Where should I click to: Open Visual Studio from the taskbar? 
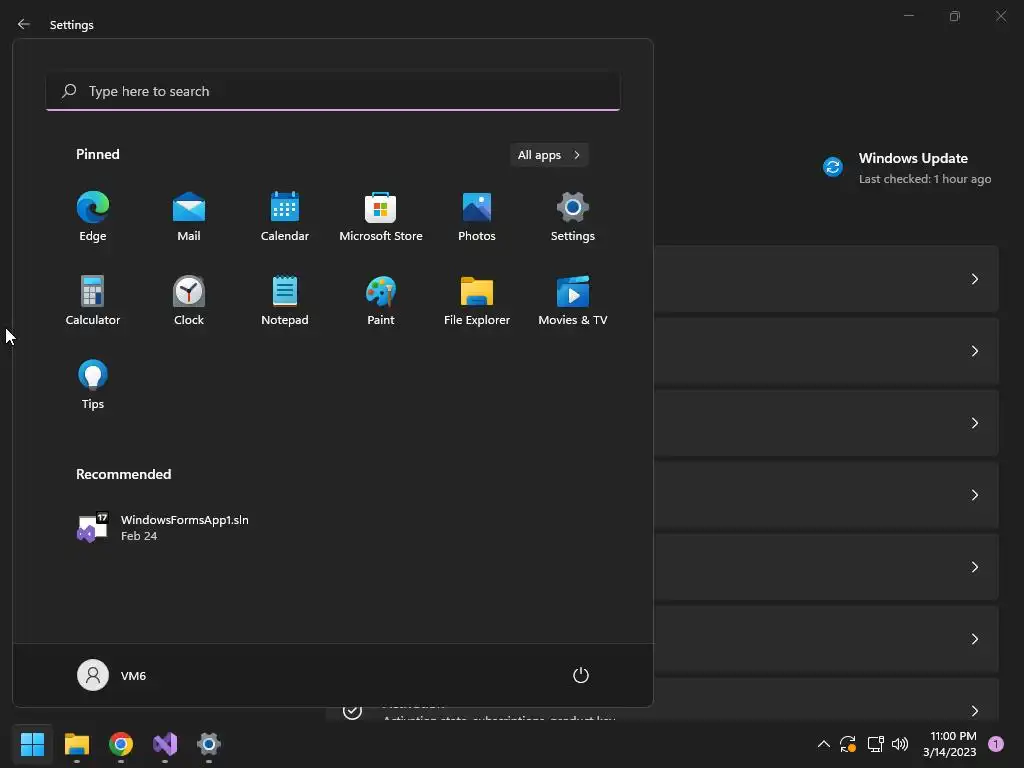click(x=165, y=743)
